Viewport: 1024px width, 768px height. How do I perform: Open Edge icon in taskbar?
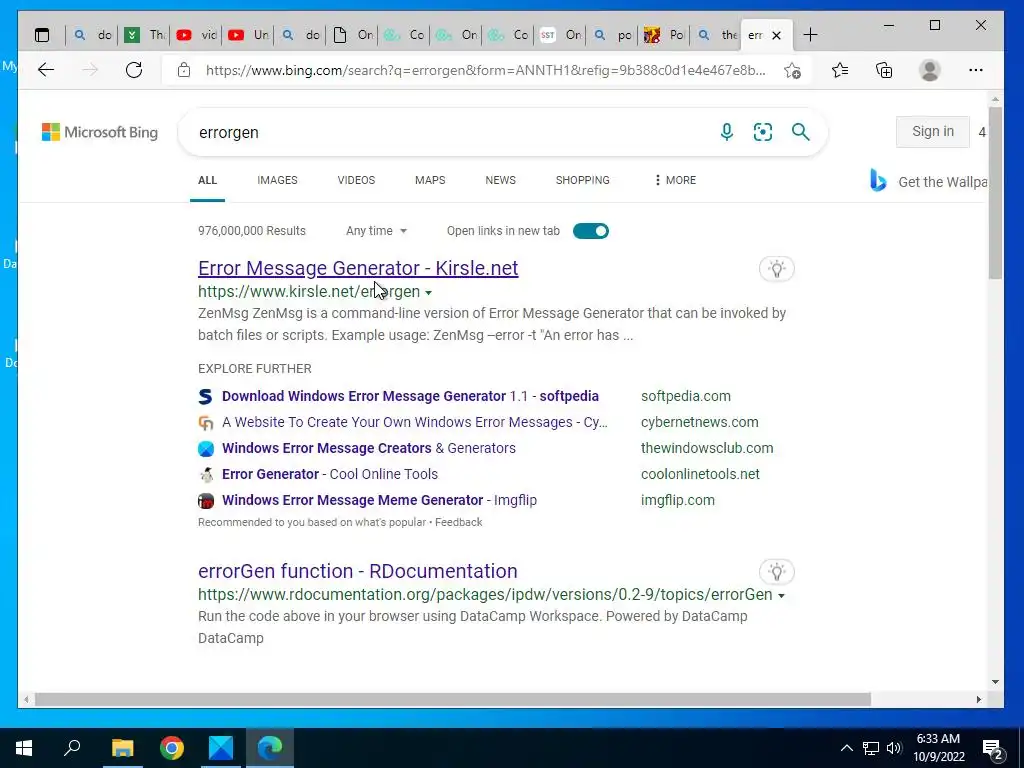(x=270, y=748)
